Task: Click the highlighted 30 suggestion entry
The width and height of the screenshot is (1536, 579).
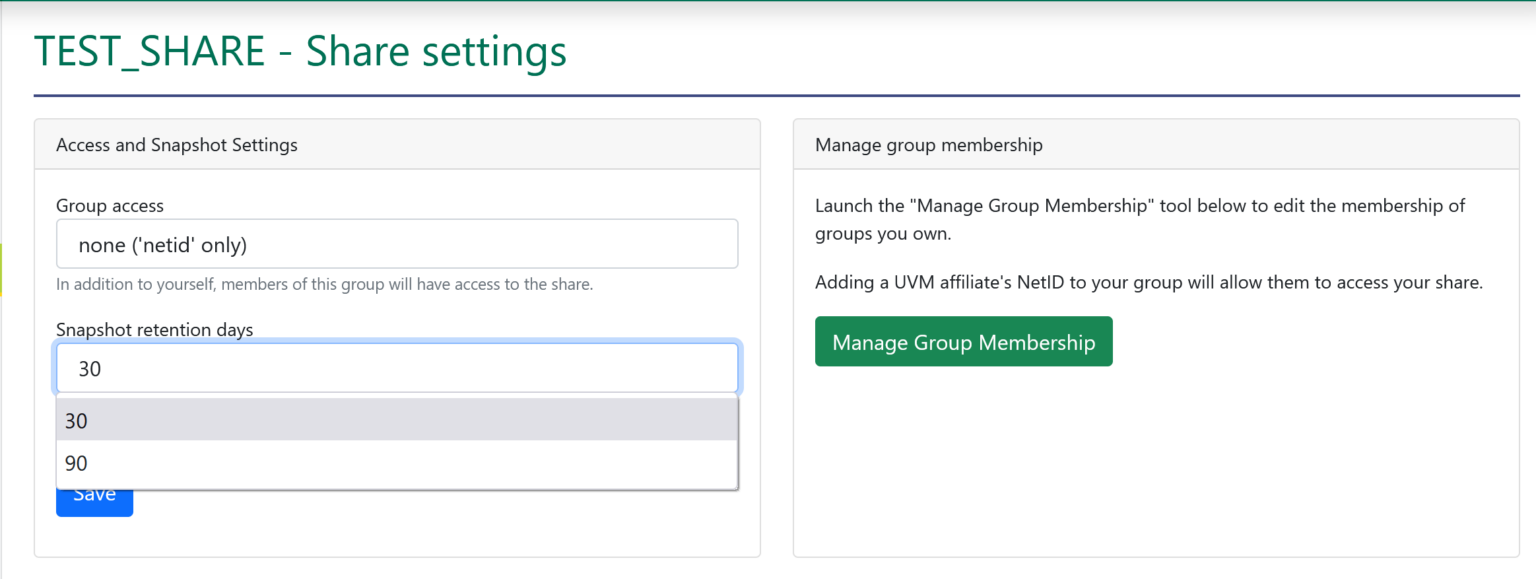Action: (396, 420)
